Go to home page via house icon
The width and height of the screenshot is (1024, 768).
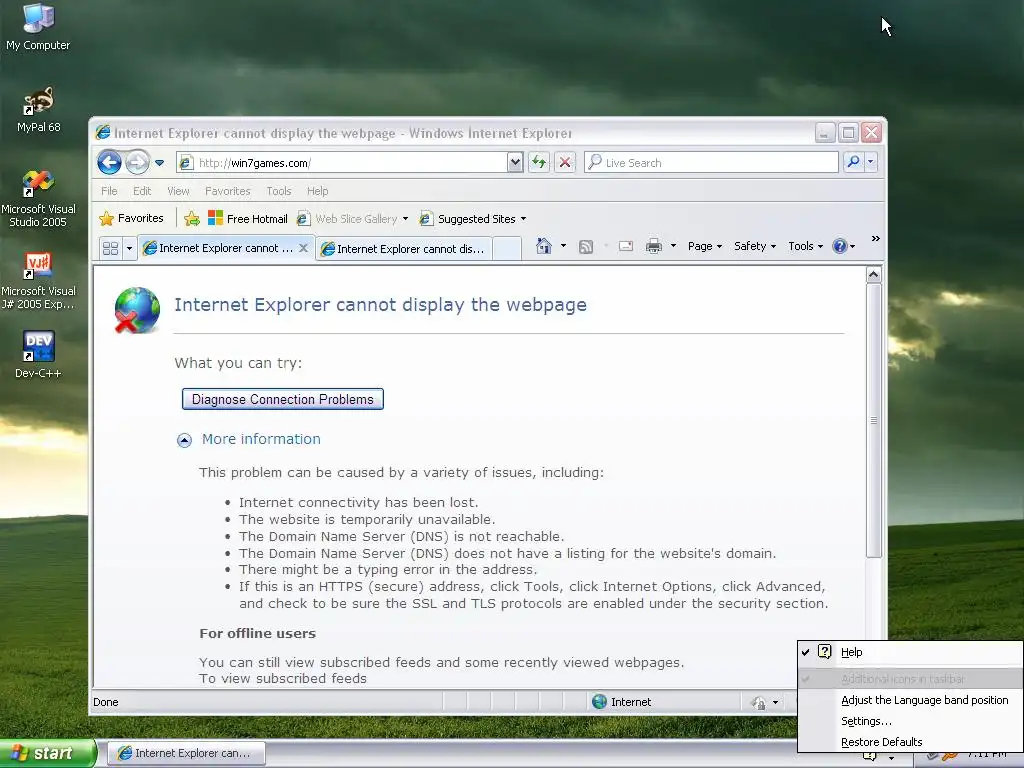point(543,246)
